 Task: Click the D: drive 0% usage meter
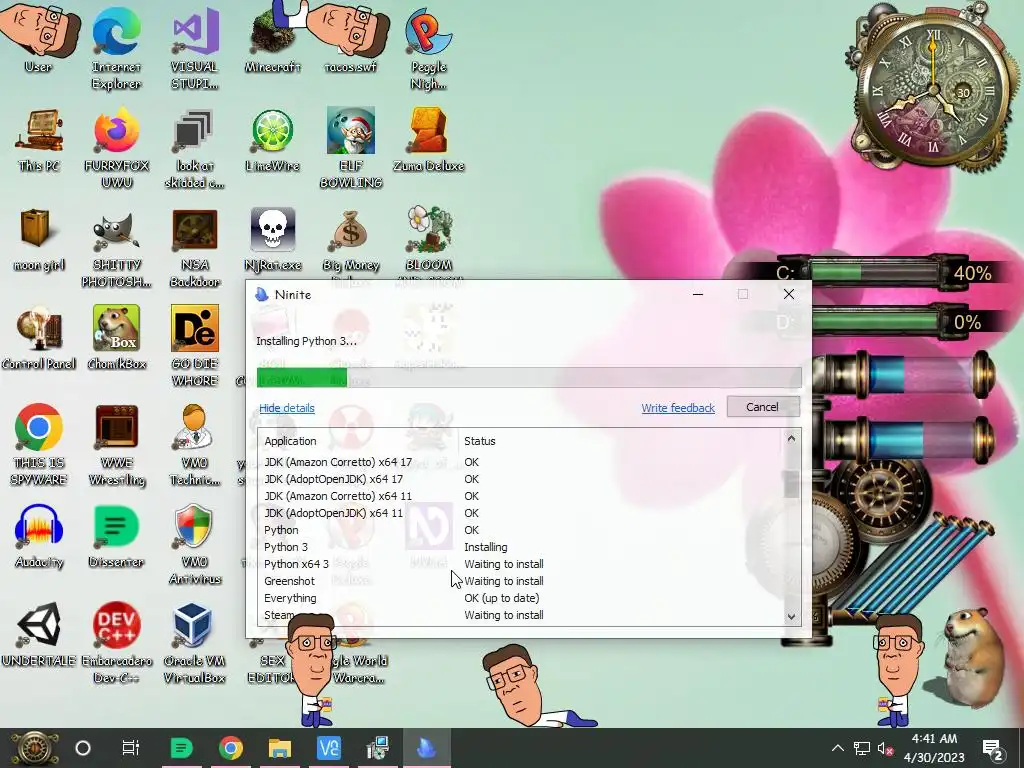tap(888, 321)
